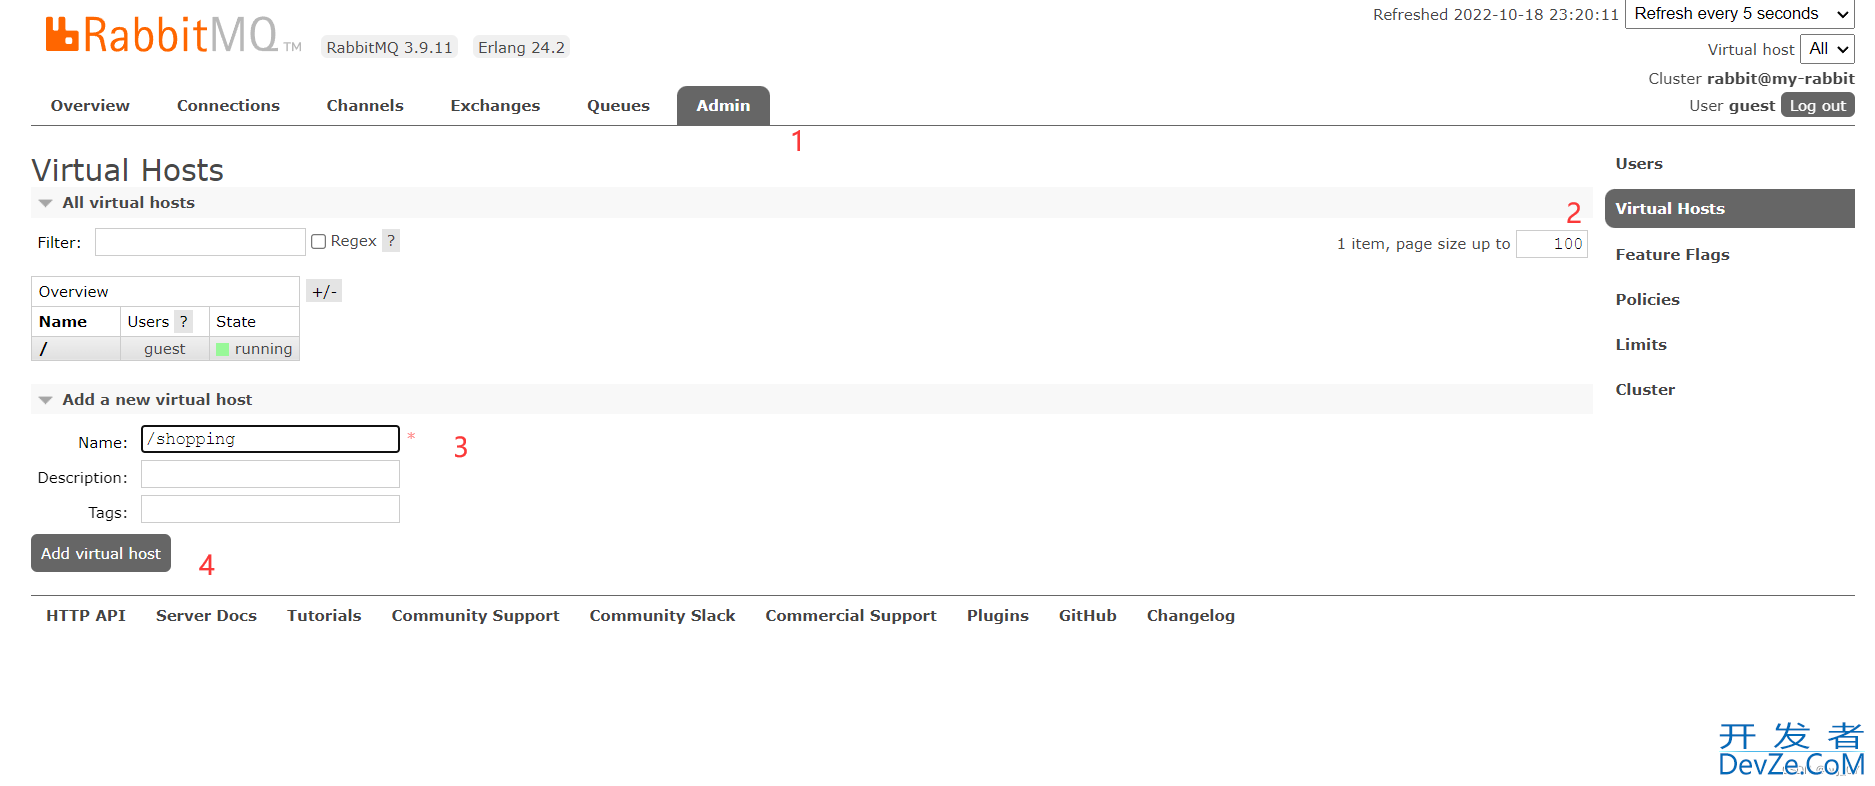Image resolution: width=1875 pixels, height=786 pixels.
Task: Click the Regex help question mark
Action: 391,241
